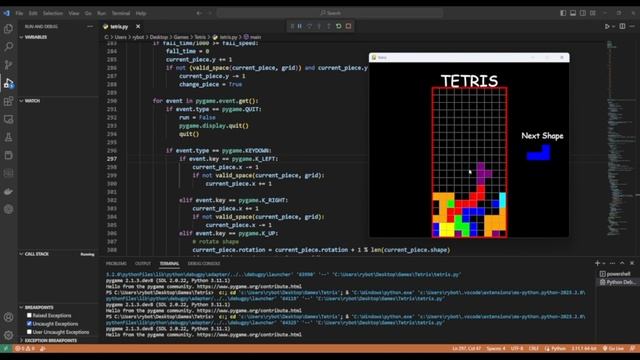Open the Manage gear icon
640x360 pixels.
tap(8, 335)
